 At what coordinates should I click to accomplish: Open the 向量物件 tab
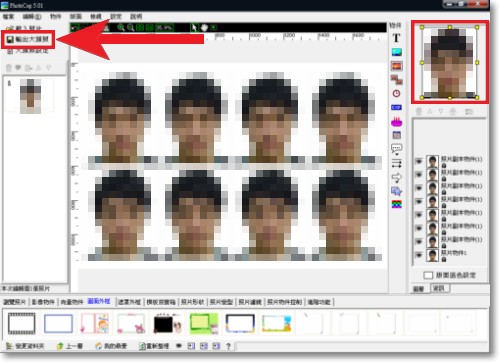[x=71, y=302]
